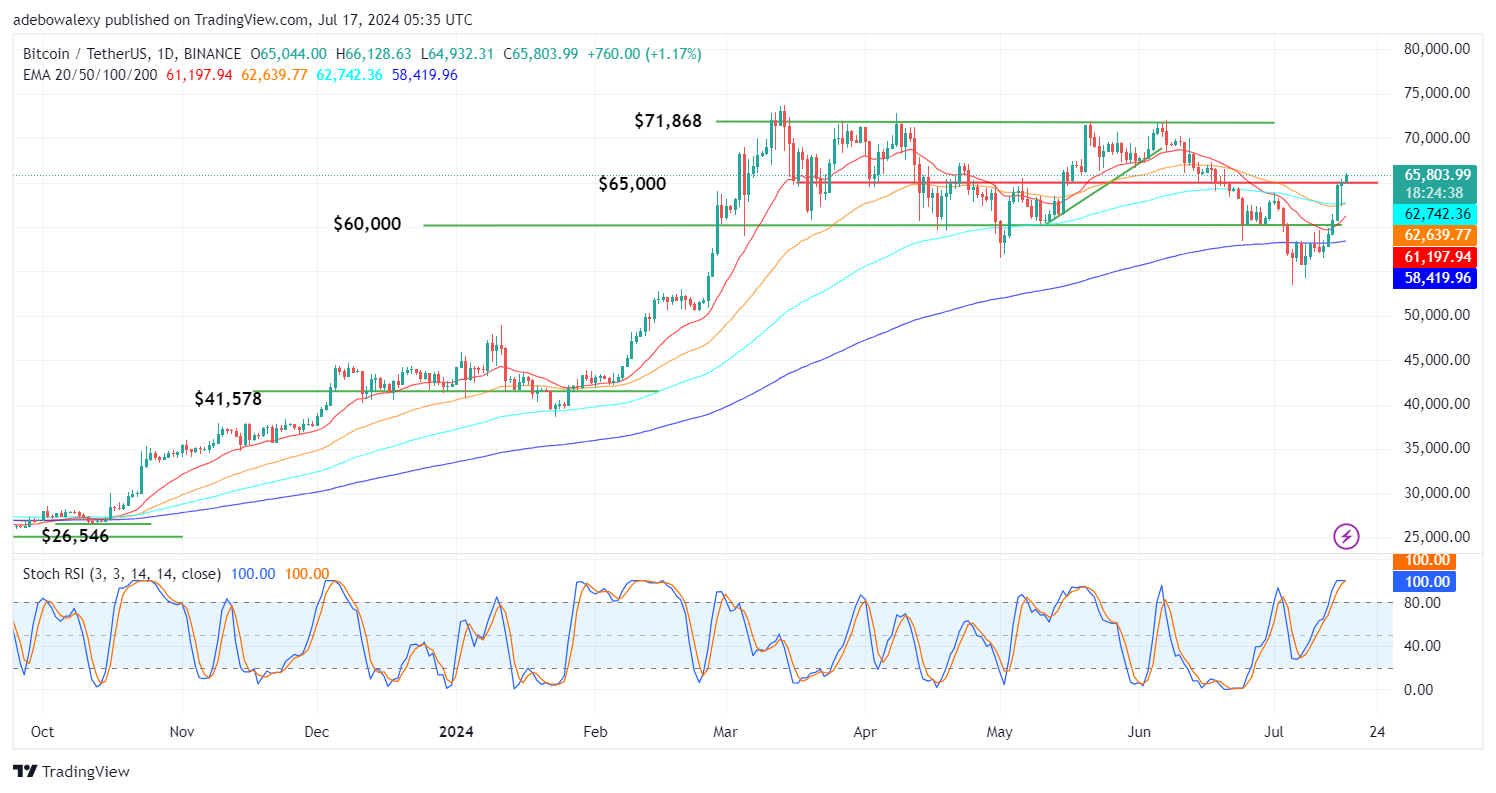Click the current price label 65,803.99
This screenshot has width=1496, height=793.
point(1435,173)
